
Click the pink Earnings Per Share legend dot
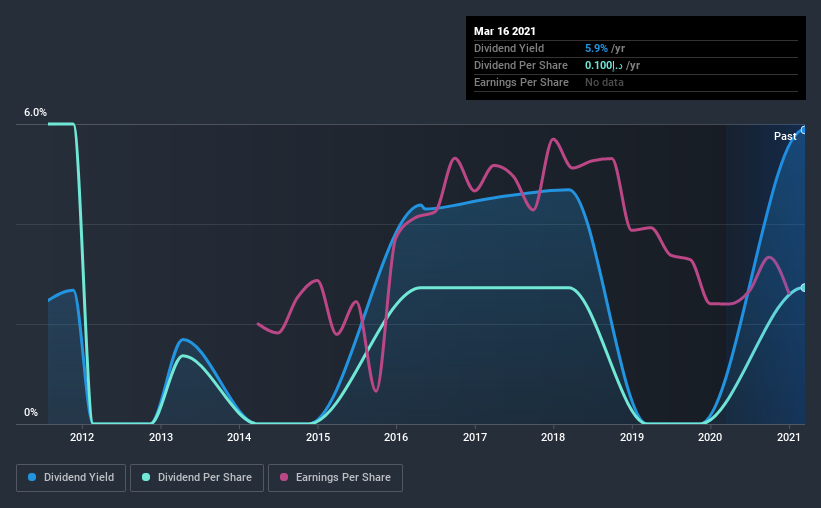point(284,477)
